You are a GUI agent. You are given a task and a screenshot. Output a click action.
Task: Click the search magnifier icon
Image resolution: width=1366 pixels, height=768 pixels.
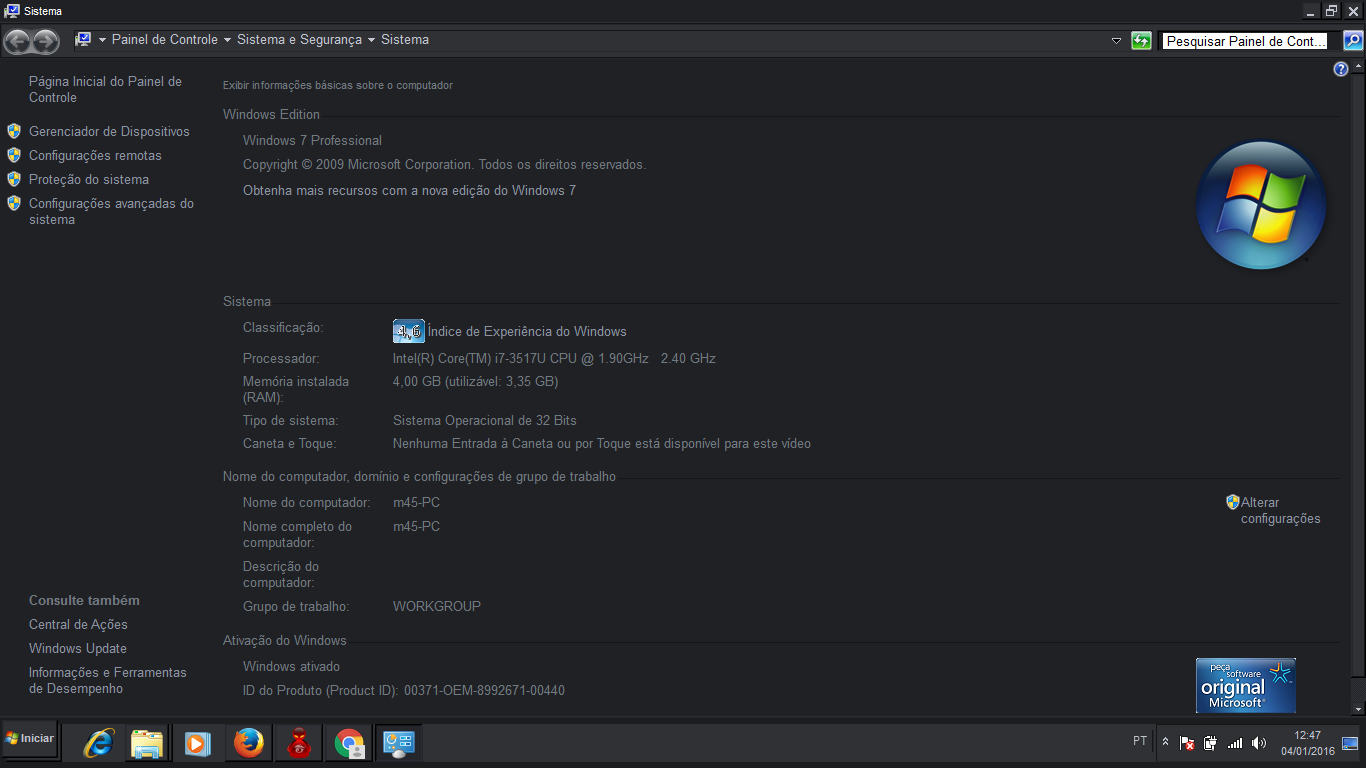coord(1352,41)
